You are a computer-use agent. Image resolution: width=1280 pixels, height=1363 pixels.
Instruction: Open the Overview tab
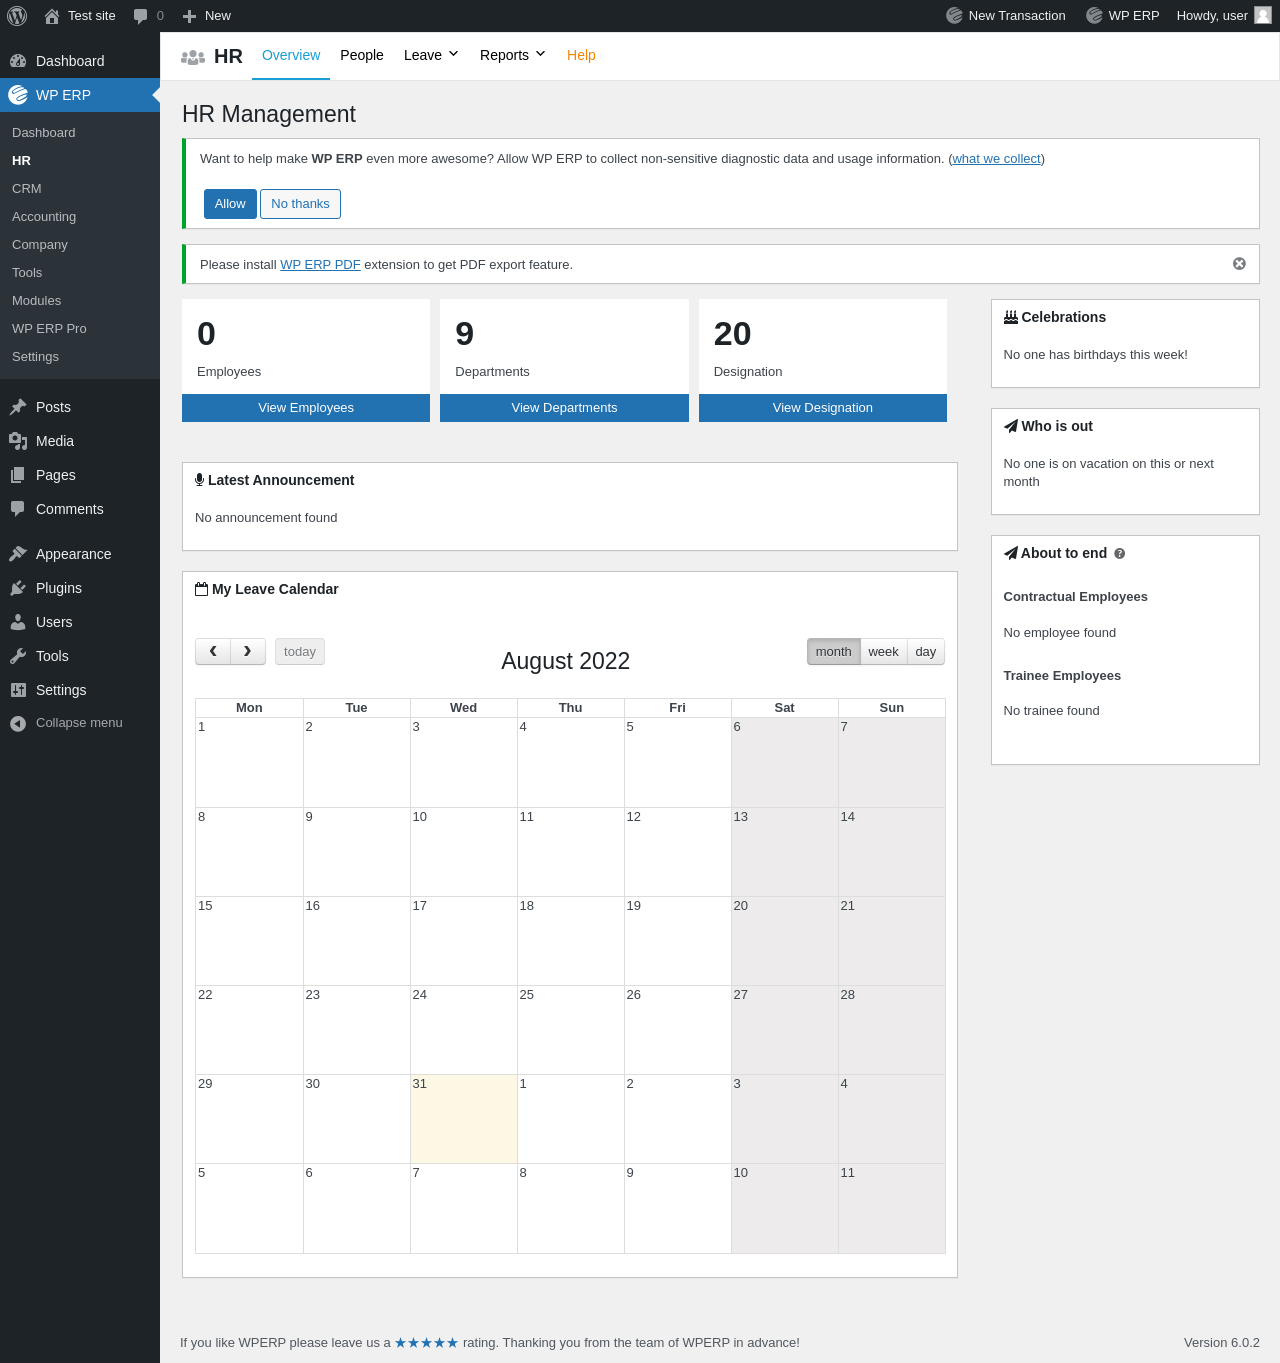pos(291,55)
